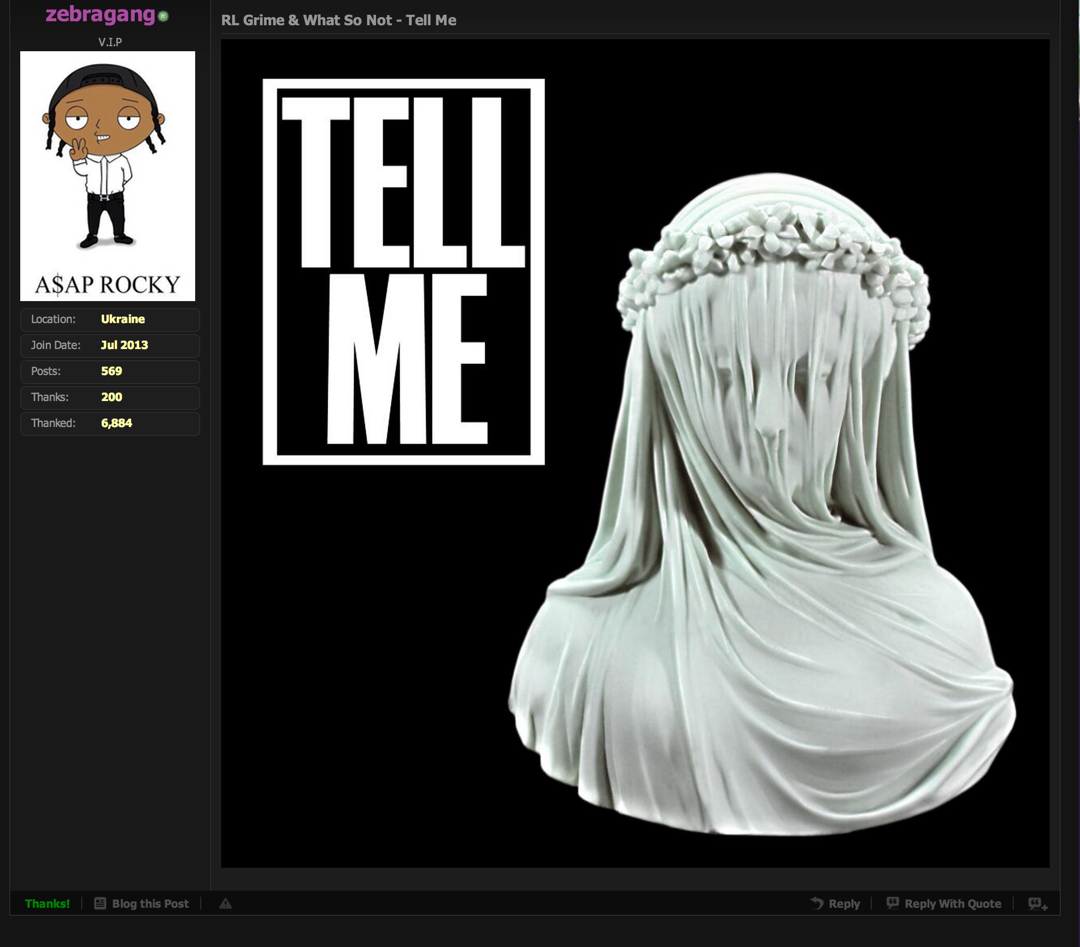The image size is (1080, 947).
Task: Click the multi-quote icon at bottom right
Action: click(x=1038, y=904)
